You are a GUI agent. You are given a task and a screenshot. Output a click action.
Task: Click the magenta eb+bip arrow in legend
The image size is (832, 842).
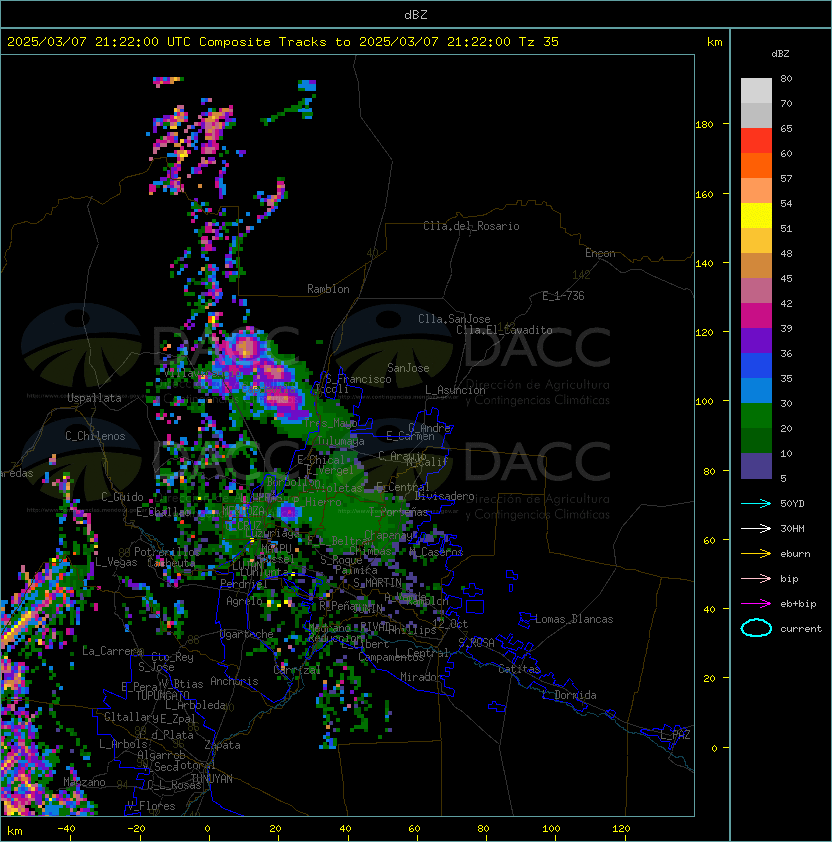756,604
